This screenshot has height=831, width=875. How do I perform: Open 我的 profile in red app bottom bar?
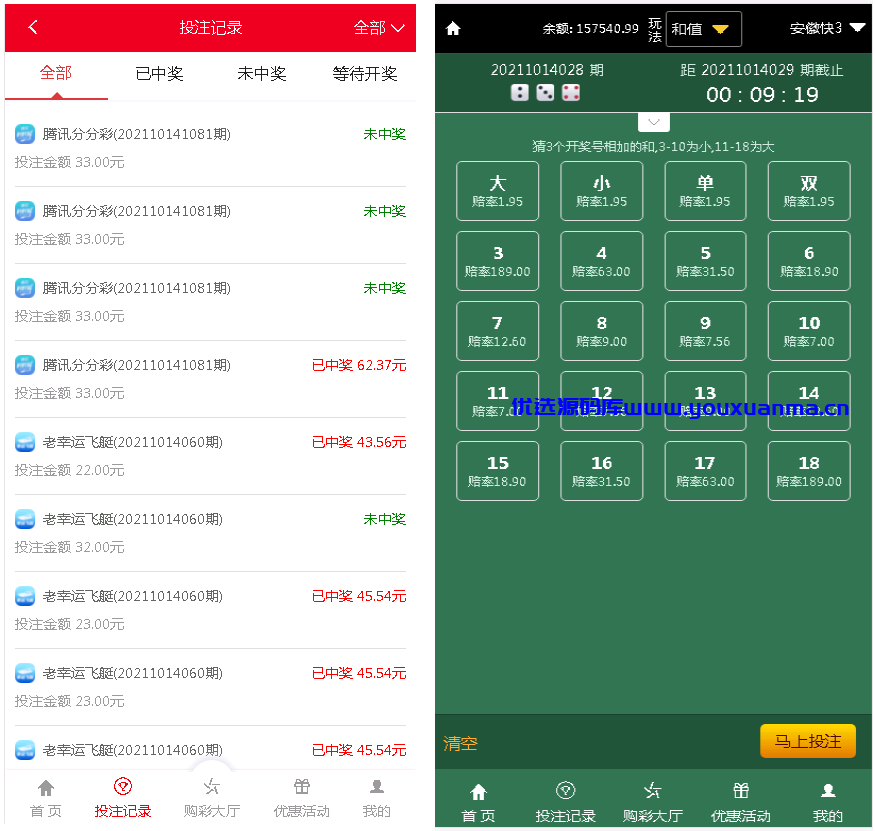(x=377, y=799)
